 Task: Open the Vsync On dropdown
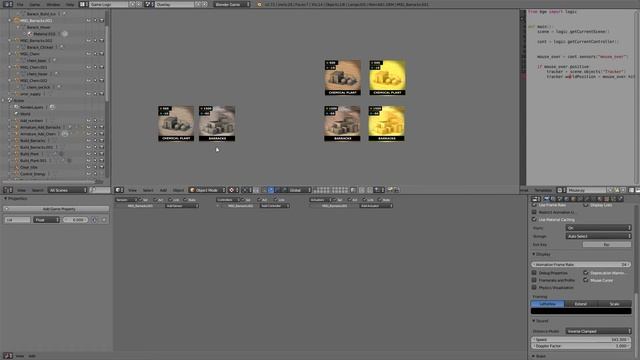(598, 228)
